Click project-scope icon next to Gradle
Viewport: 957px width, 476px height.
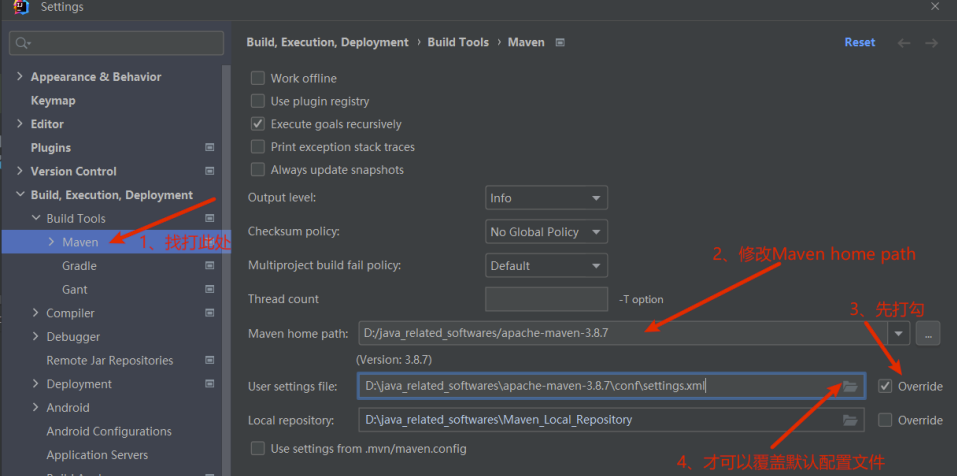pos(209,265)
